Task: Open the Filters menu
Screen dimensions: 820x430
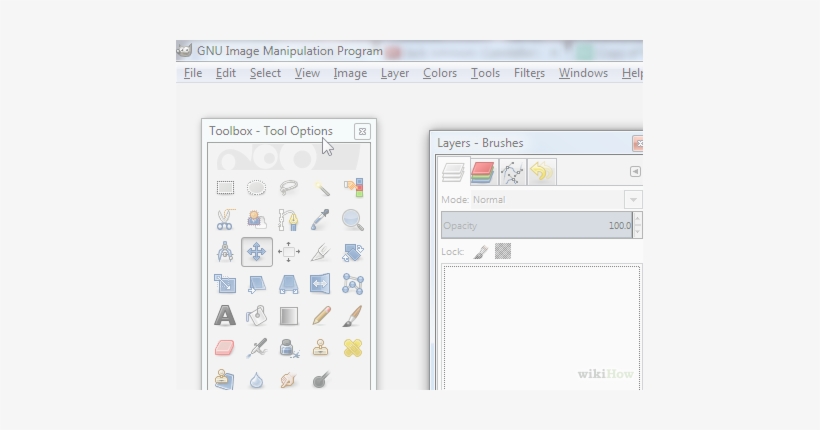Action: pyautogui.click(x=529, y=73)
